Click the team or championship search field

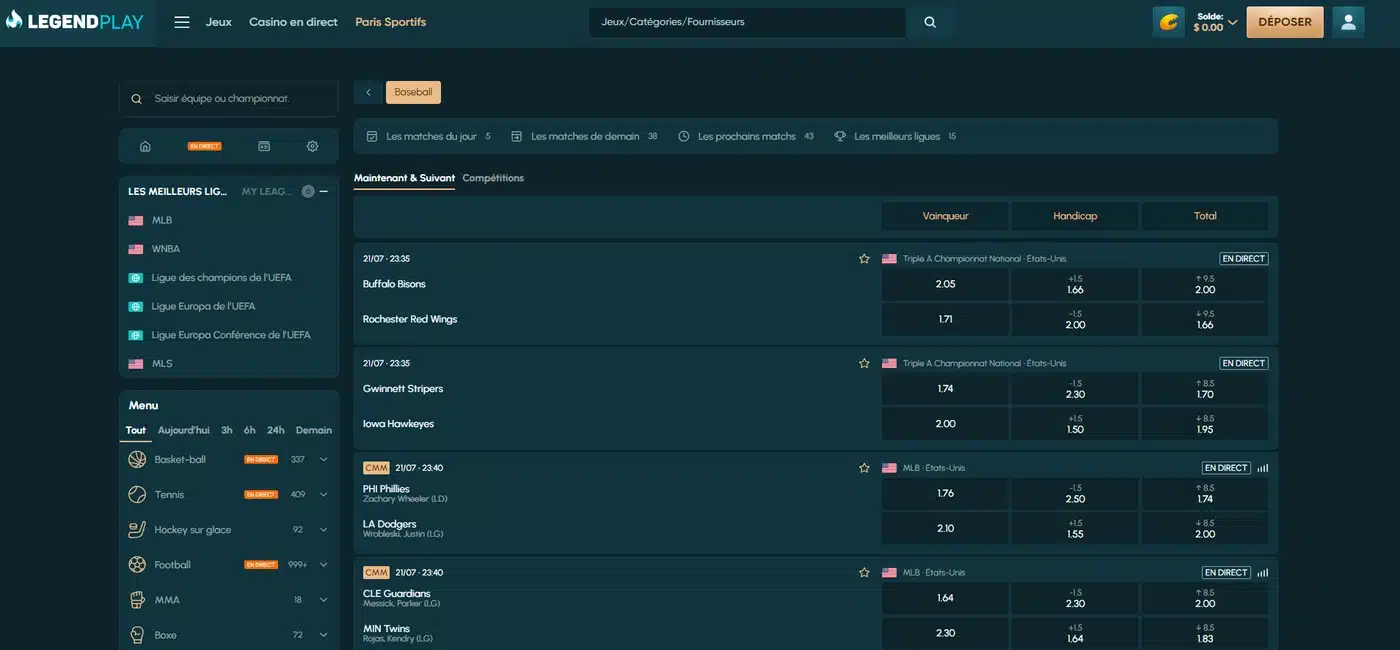click(228, 99)
